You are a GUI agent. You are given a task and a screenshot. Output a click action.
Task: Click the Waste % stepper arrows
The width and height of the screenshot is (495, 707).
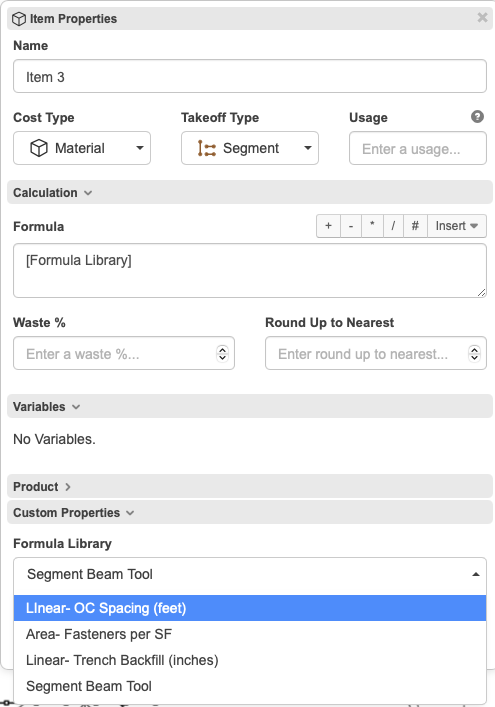(222, 354)
